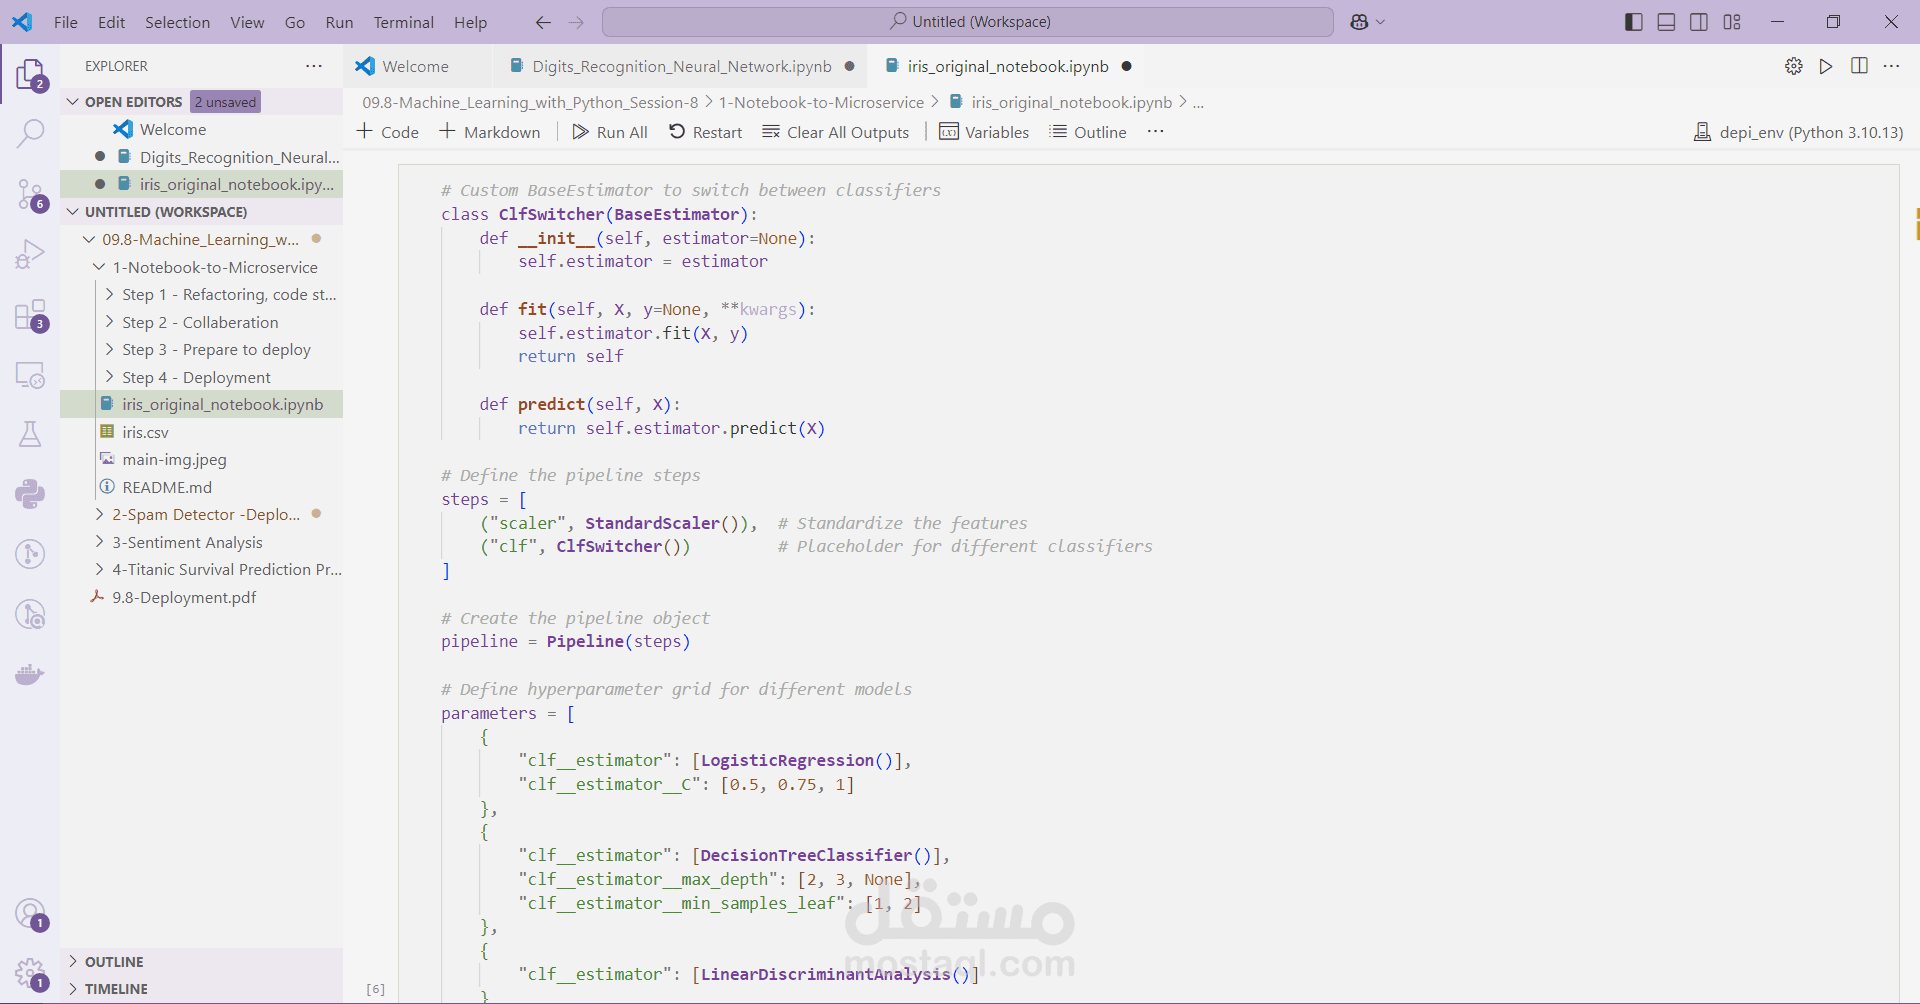
Task: Open Run and Debug view
Action: [30, 254]
